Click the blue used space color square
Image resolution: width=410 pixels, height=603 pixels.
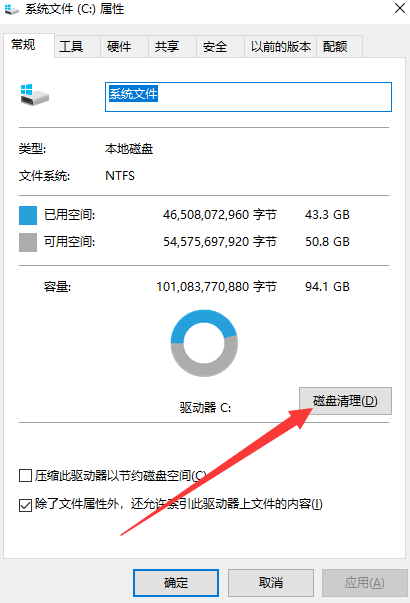coord(28,215)
